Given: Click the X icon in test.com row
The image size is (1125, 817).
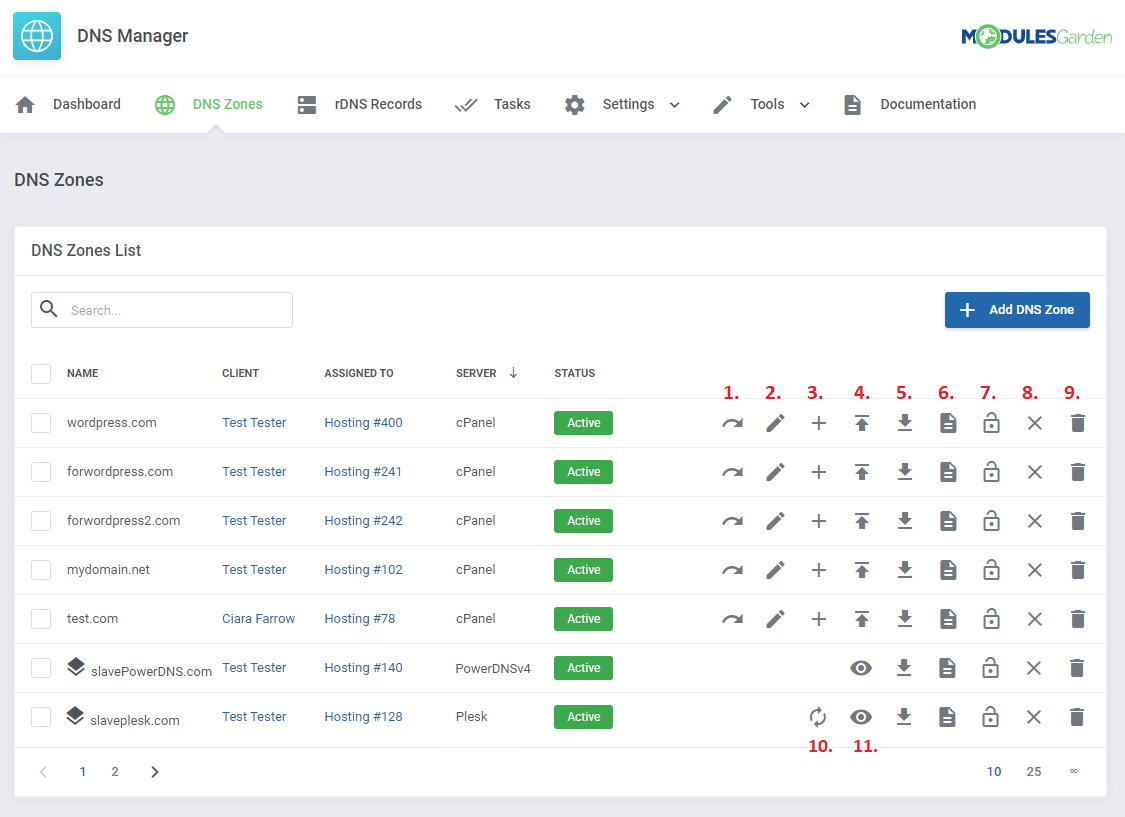Looking at the screenshot, I should point(1034,619).
